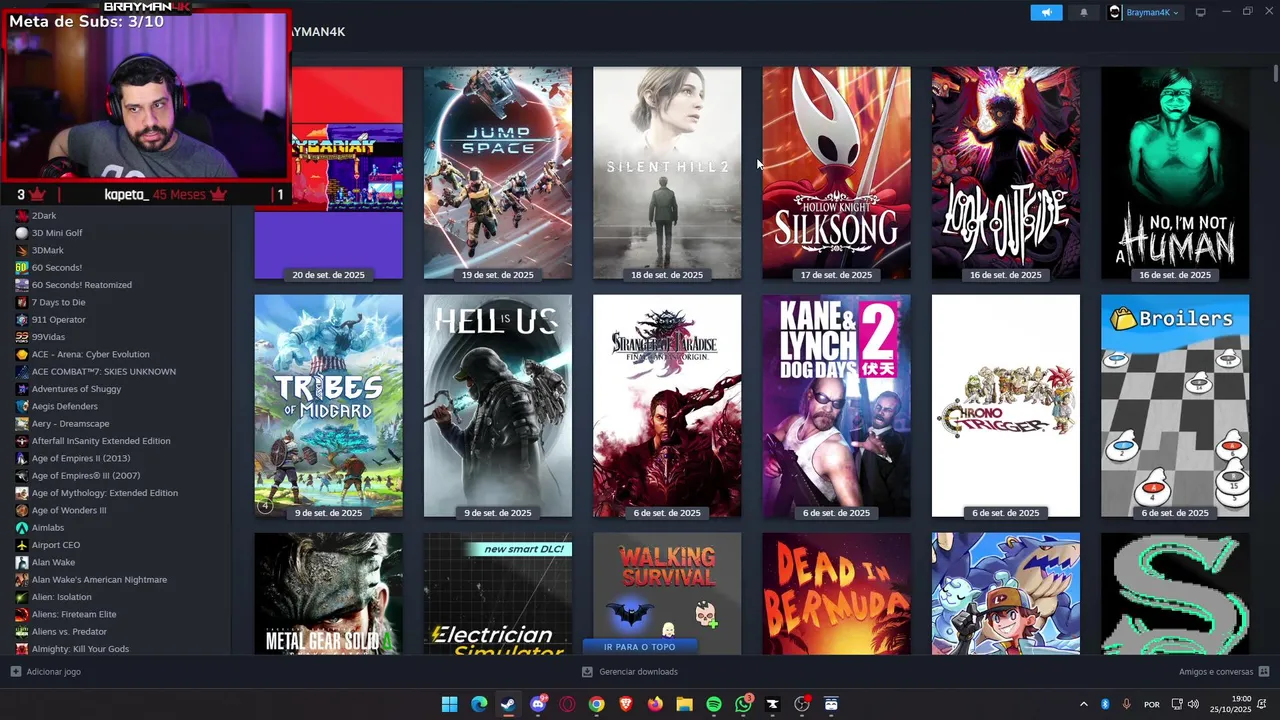The height and width of the screenshot is (720, 1280).
Task: Click the 3D Mini Golf ball icon
Action: click(x=22, y=233)
